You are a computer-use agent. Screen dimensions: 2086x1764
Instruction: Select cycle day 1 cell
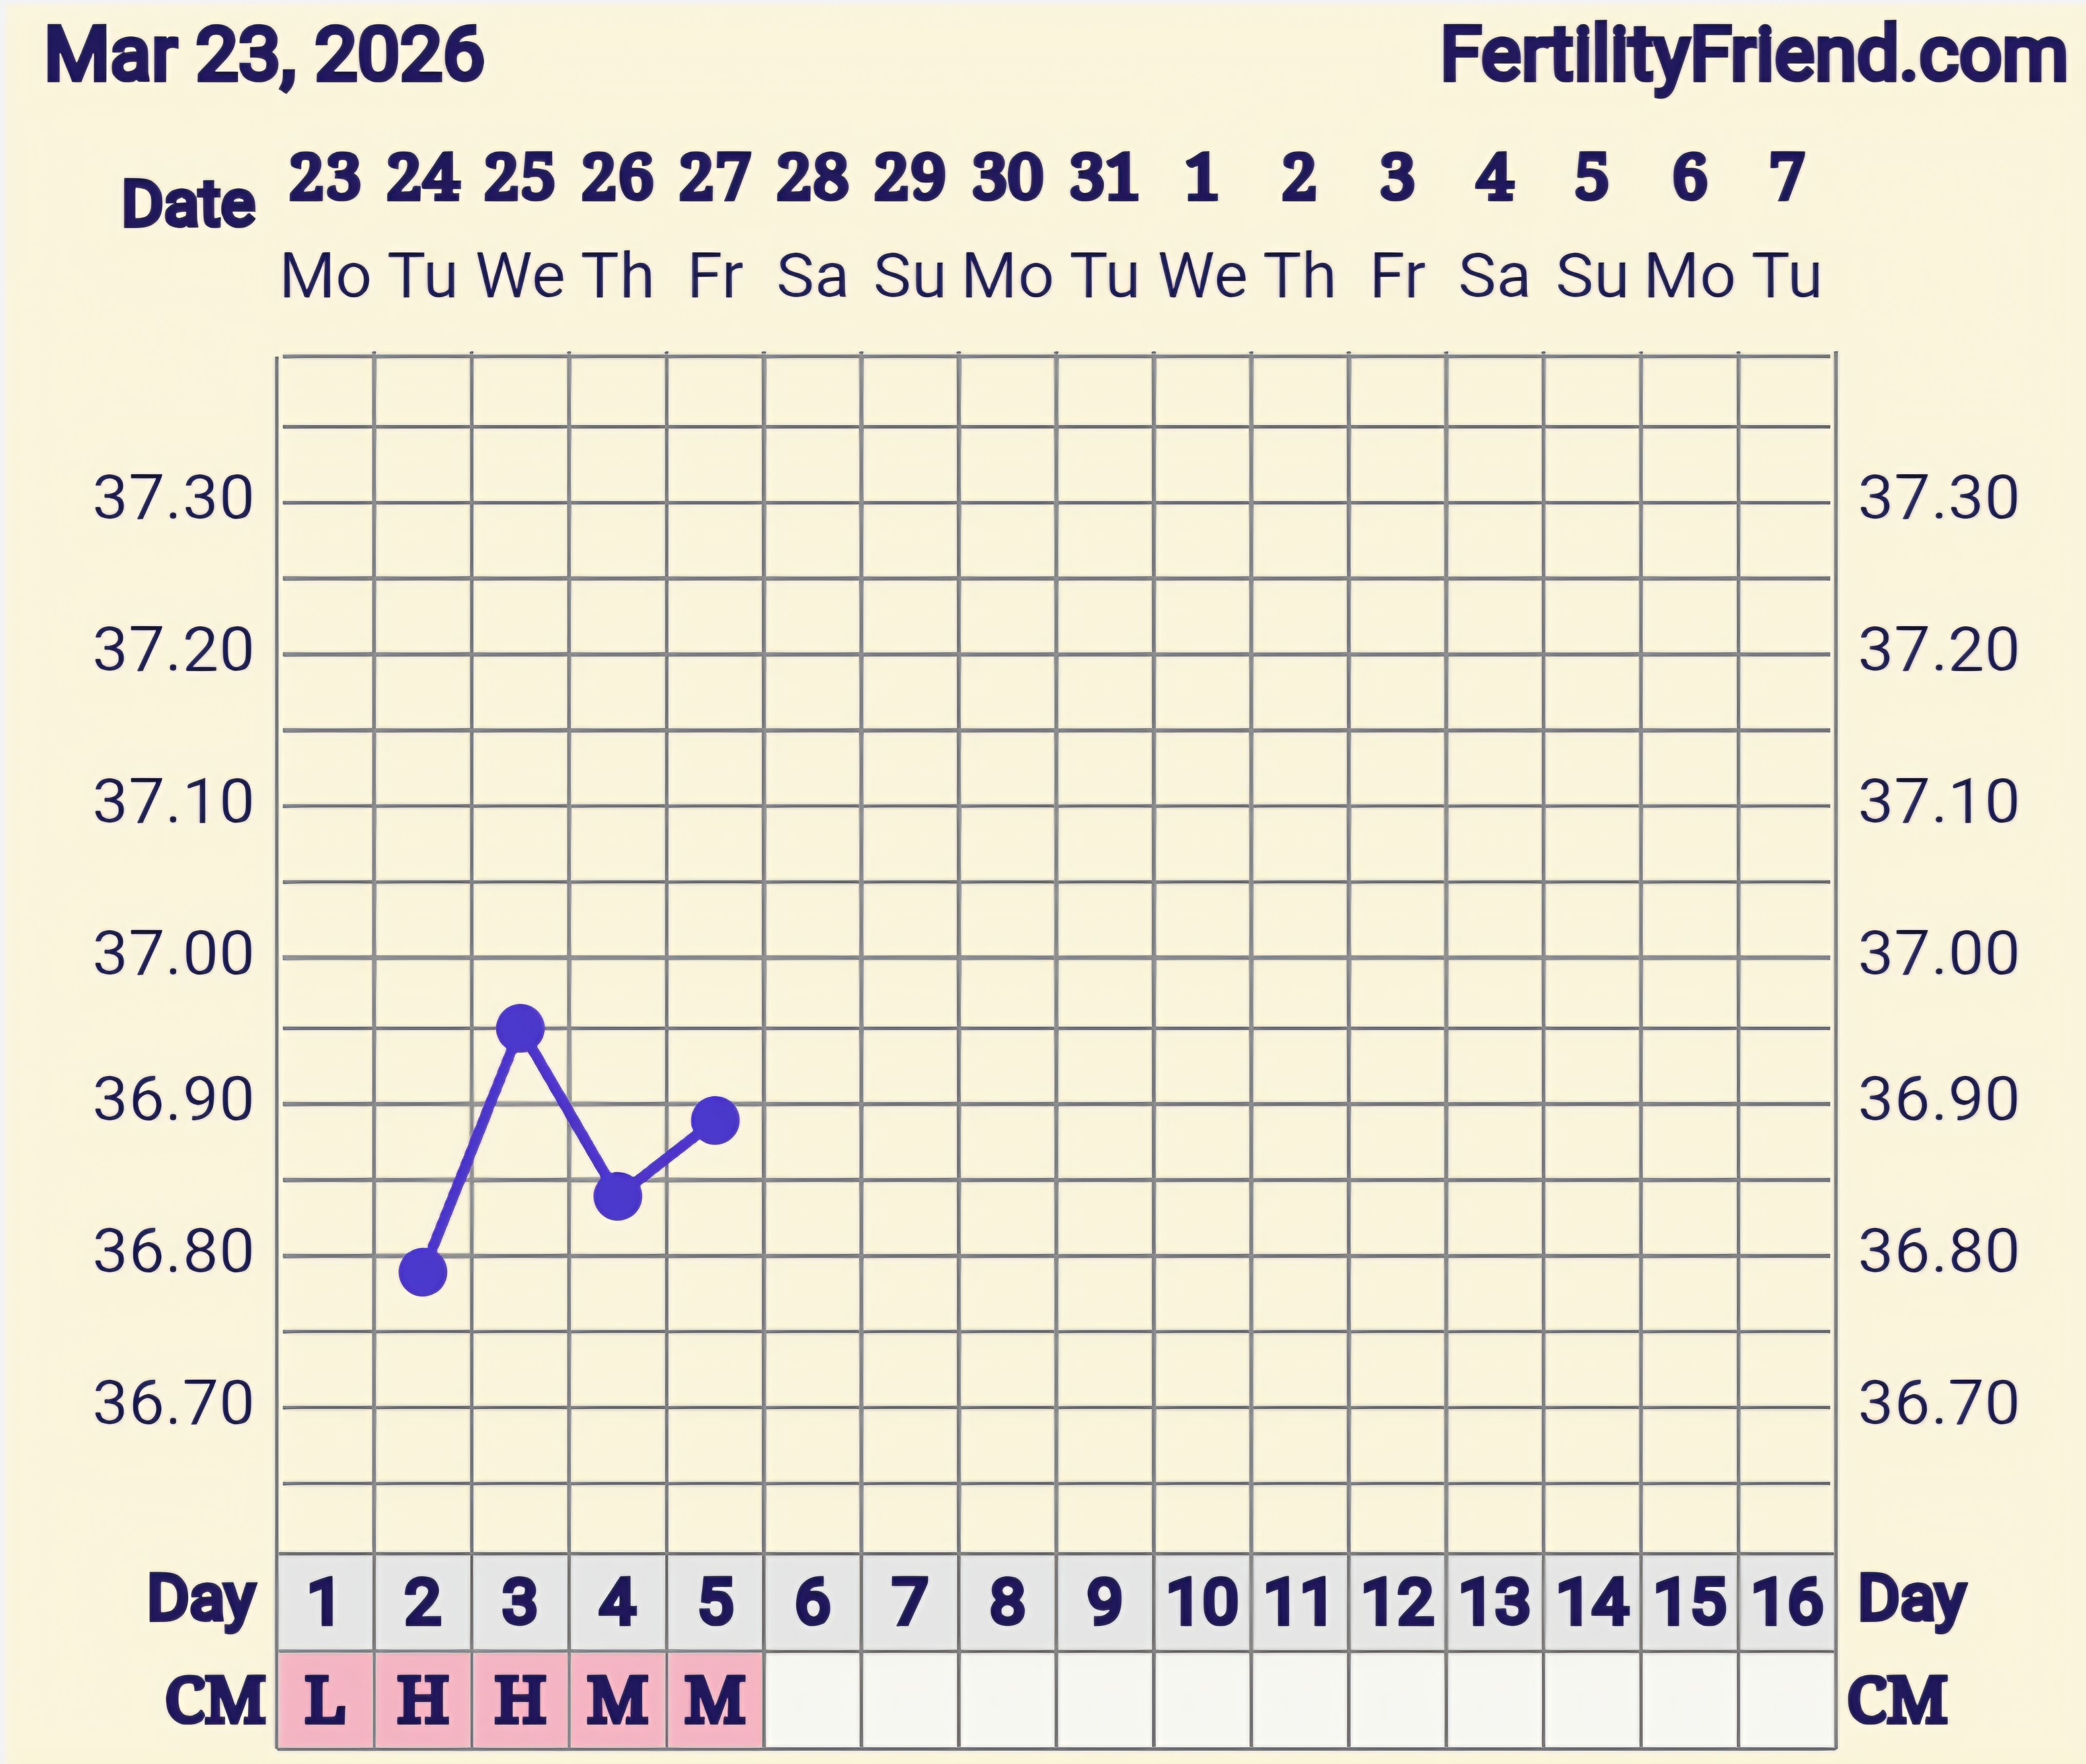pos(325,1602)
